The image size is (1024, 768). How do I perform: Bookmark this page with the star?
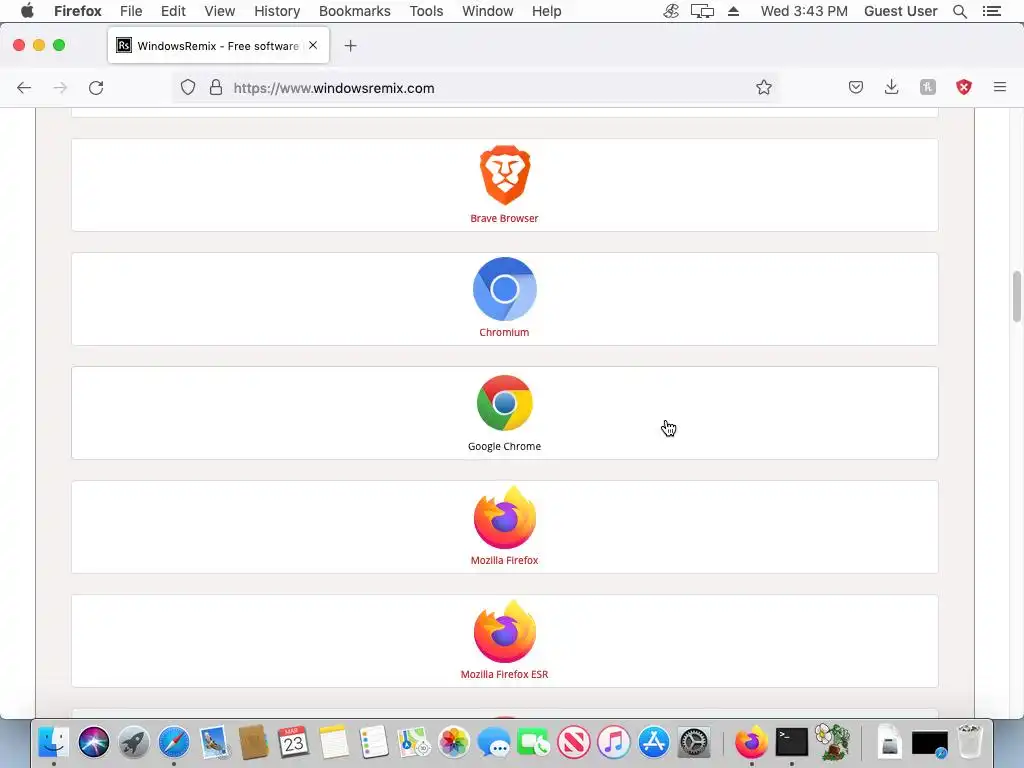coord(763,88)
